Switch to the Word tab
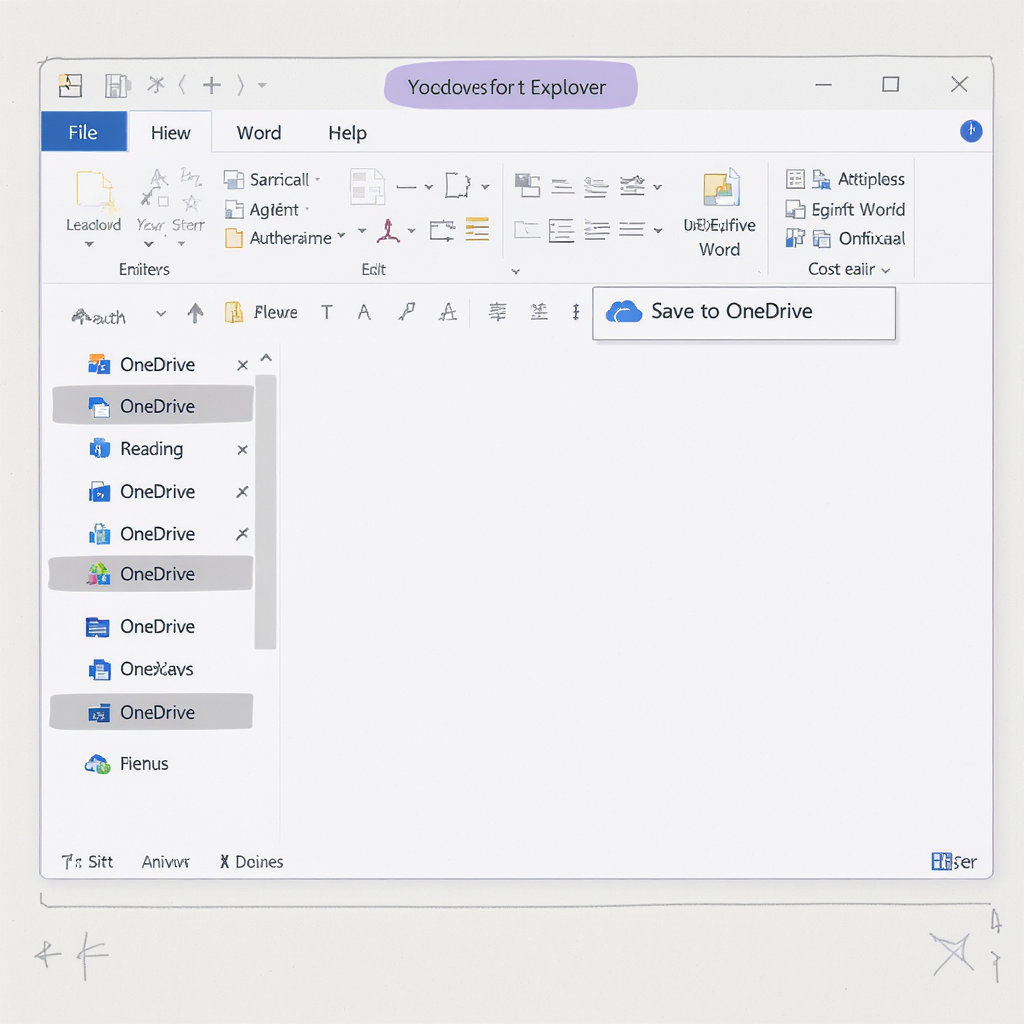This screenshot has width=1024, height=1024. 259,133
